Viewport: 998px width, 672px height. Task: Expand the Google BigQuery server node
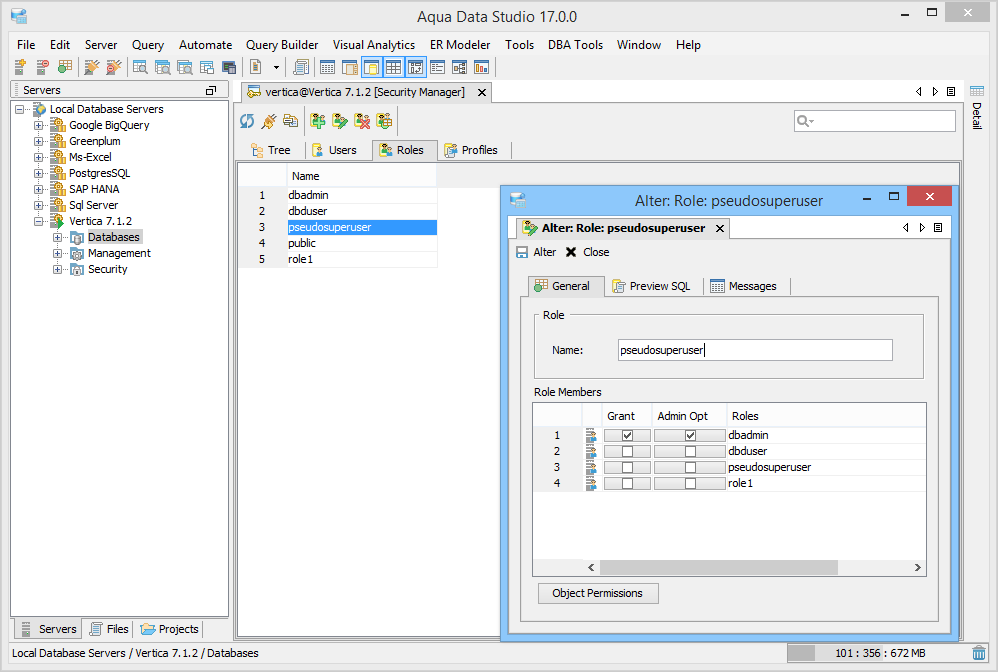pos(39,125)
